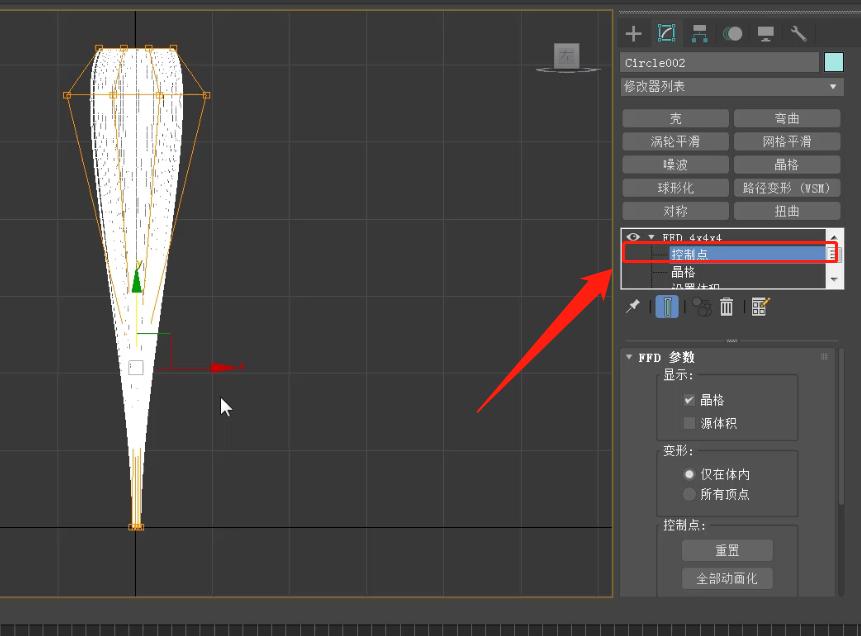The width and height of the screenshot is (861, 636).
Task: Click the 重置 button
Action: 727,551
